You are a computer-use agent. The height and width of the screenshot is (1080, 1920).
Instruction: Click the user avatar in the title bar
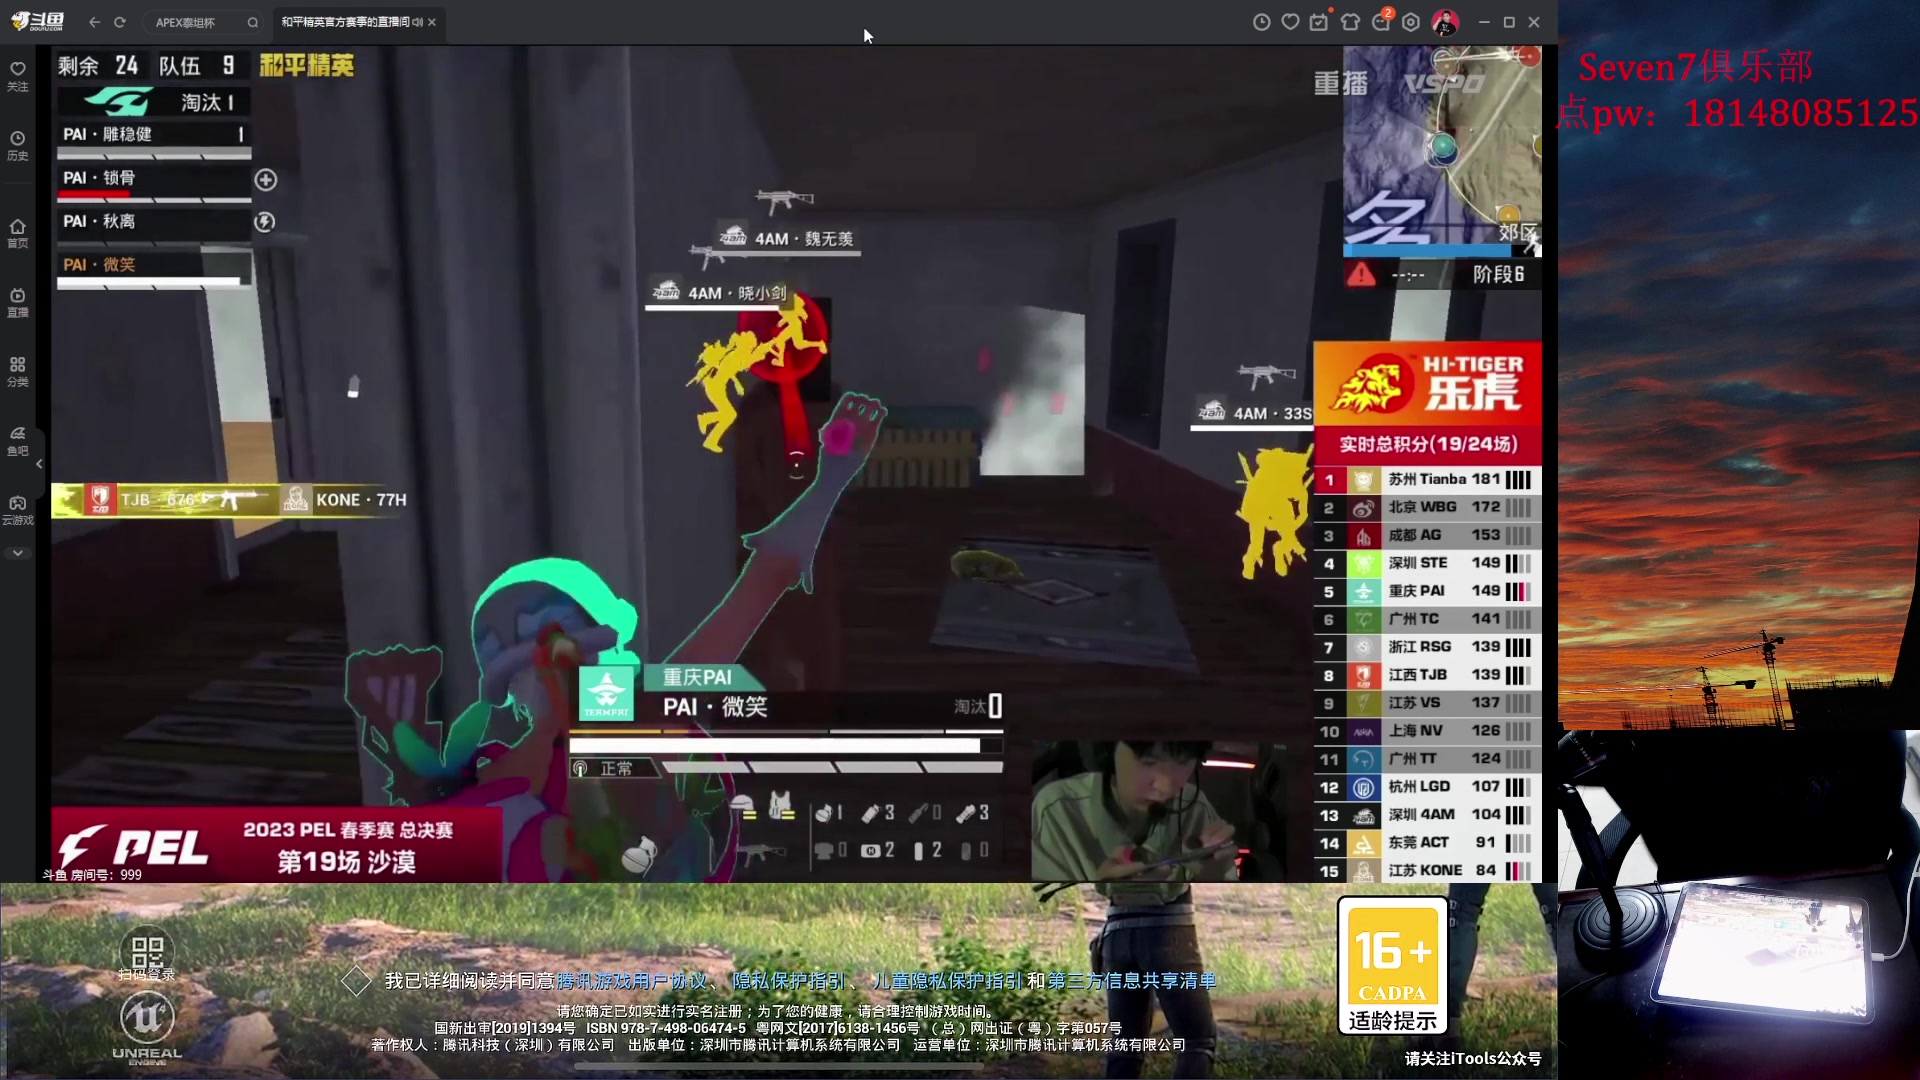pyautogui.click(x=1443, y=22)
